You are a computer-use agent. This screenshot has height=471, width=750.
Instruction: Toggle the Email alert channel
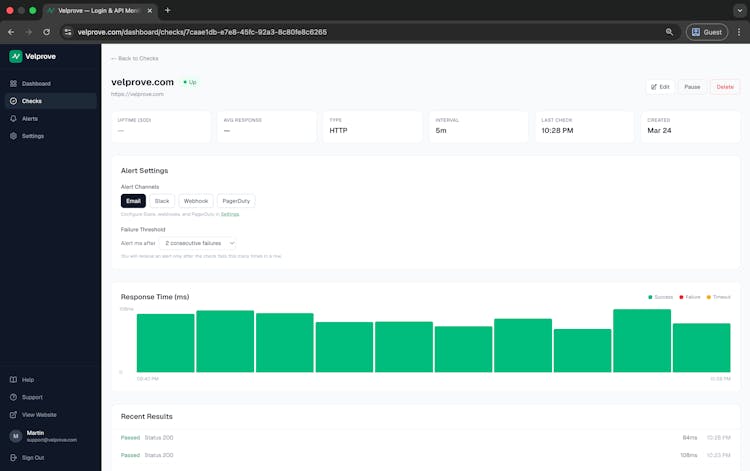(x=133, y=201)
